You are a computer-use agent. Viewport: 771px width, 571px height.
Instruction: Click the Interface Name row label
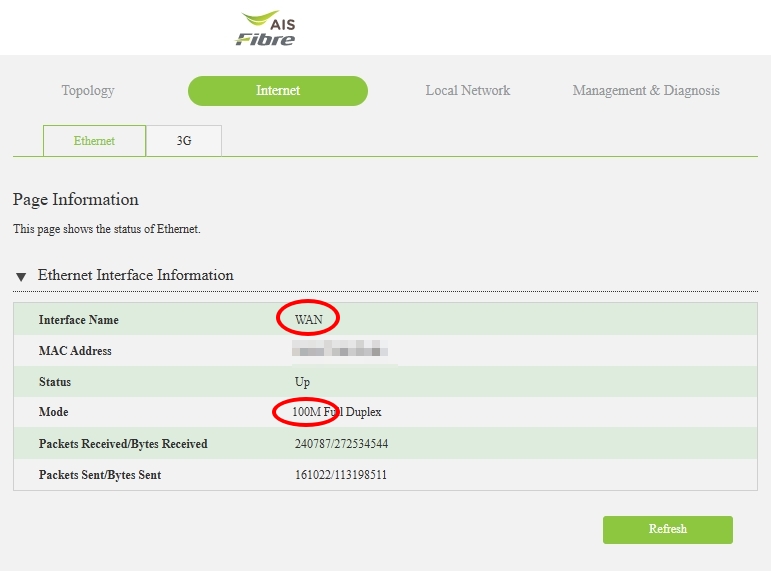click(78, 320)
